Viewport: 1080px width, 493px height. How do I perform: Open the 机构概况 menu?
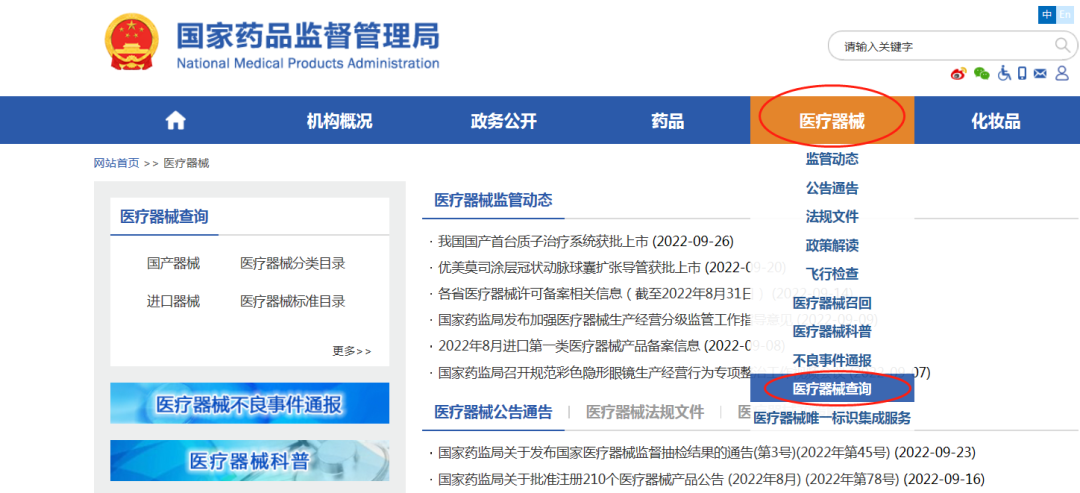[340, 121]
